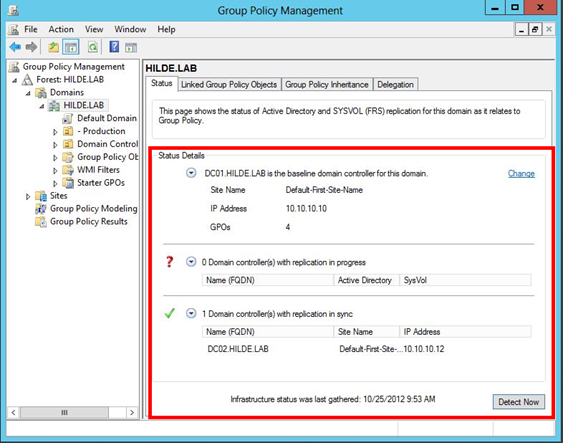
Task: Click the SysVol column header
Action: point(465,280)
